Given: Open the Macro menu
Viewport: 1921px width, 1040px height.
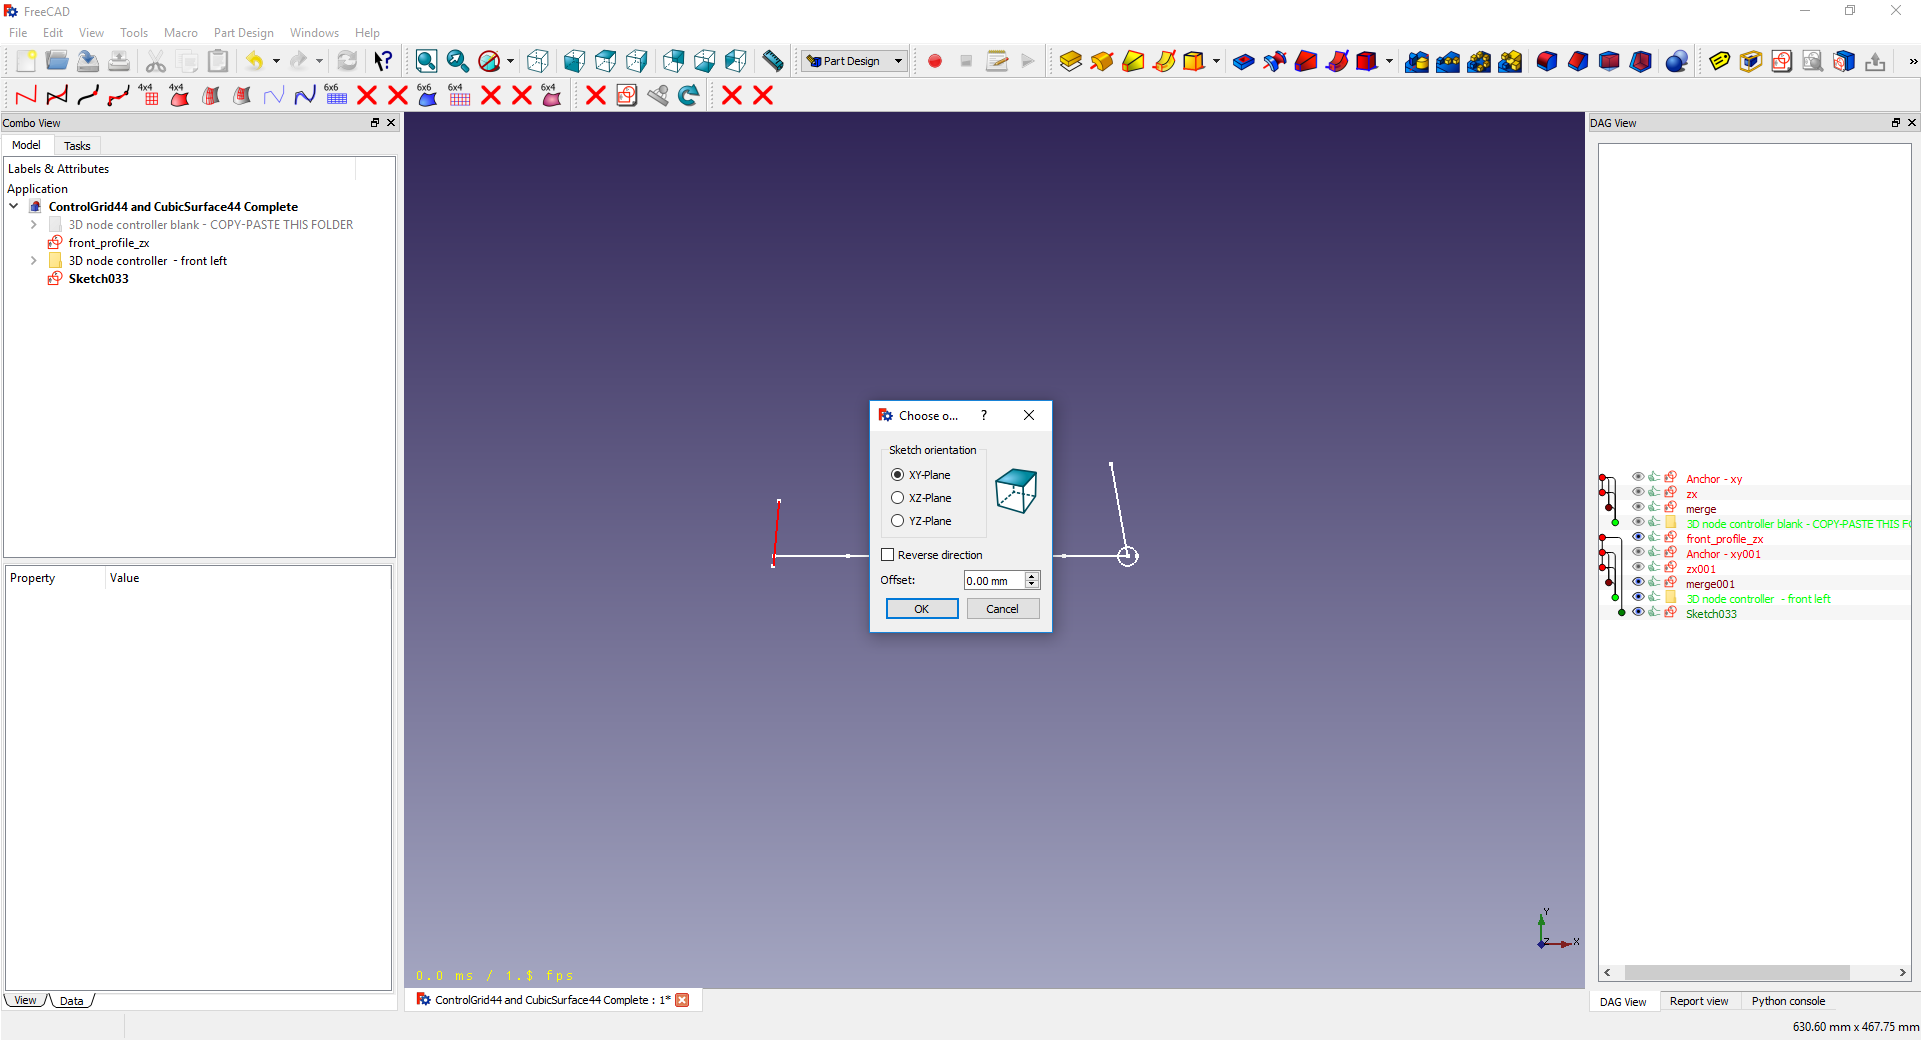Looking at the screenshot, I should click(181, 33).
